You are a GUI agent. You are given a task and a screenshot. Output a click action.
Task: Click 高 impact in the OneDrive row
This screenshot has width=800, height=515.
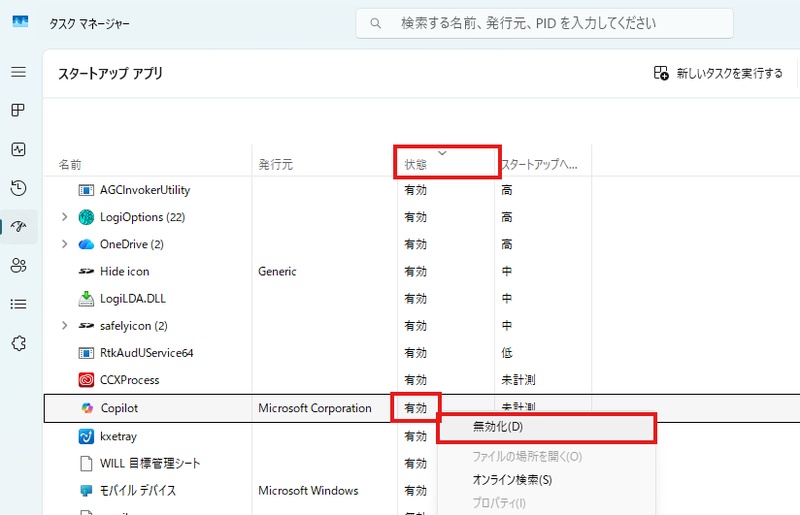(x=507, y=244)
